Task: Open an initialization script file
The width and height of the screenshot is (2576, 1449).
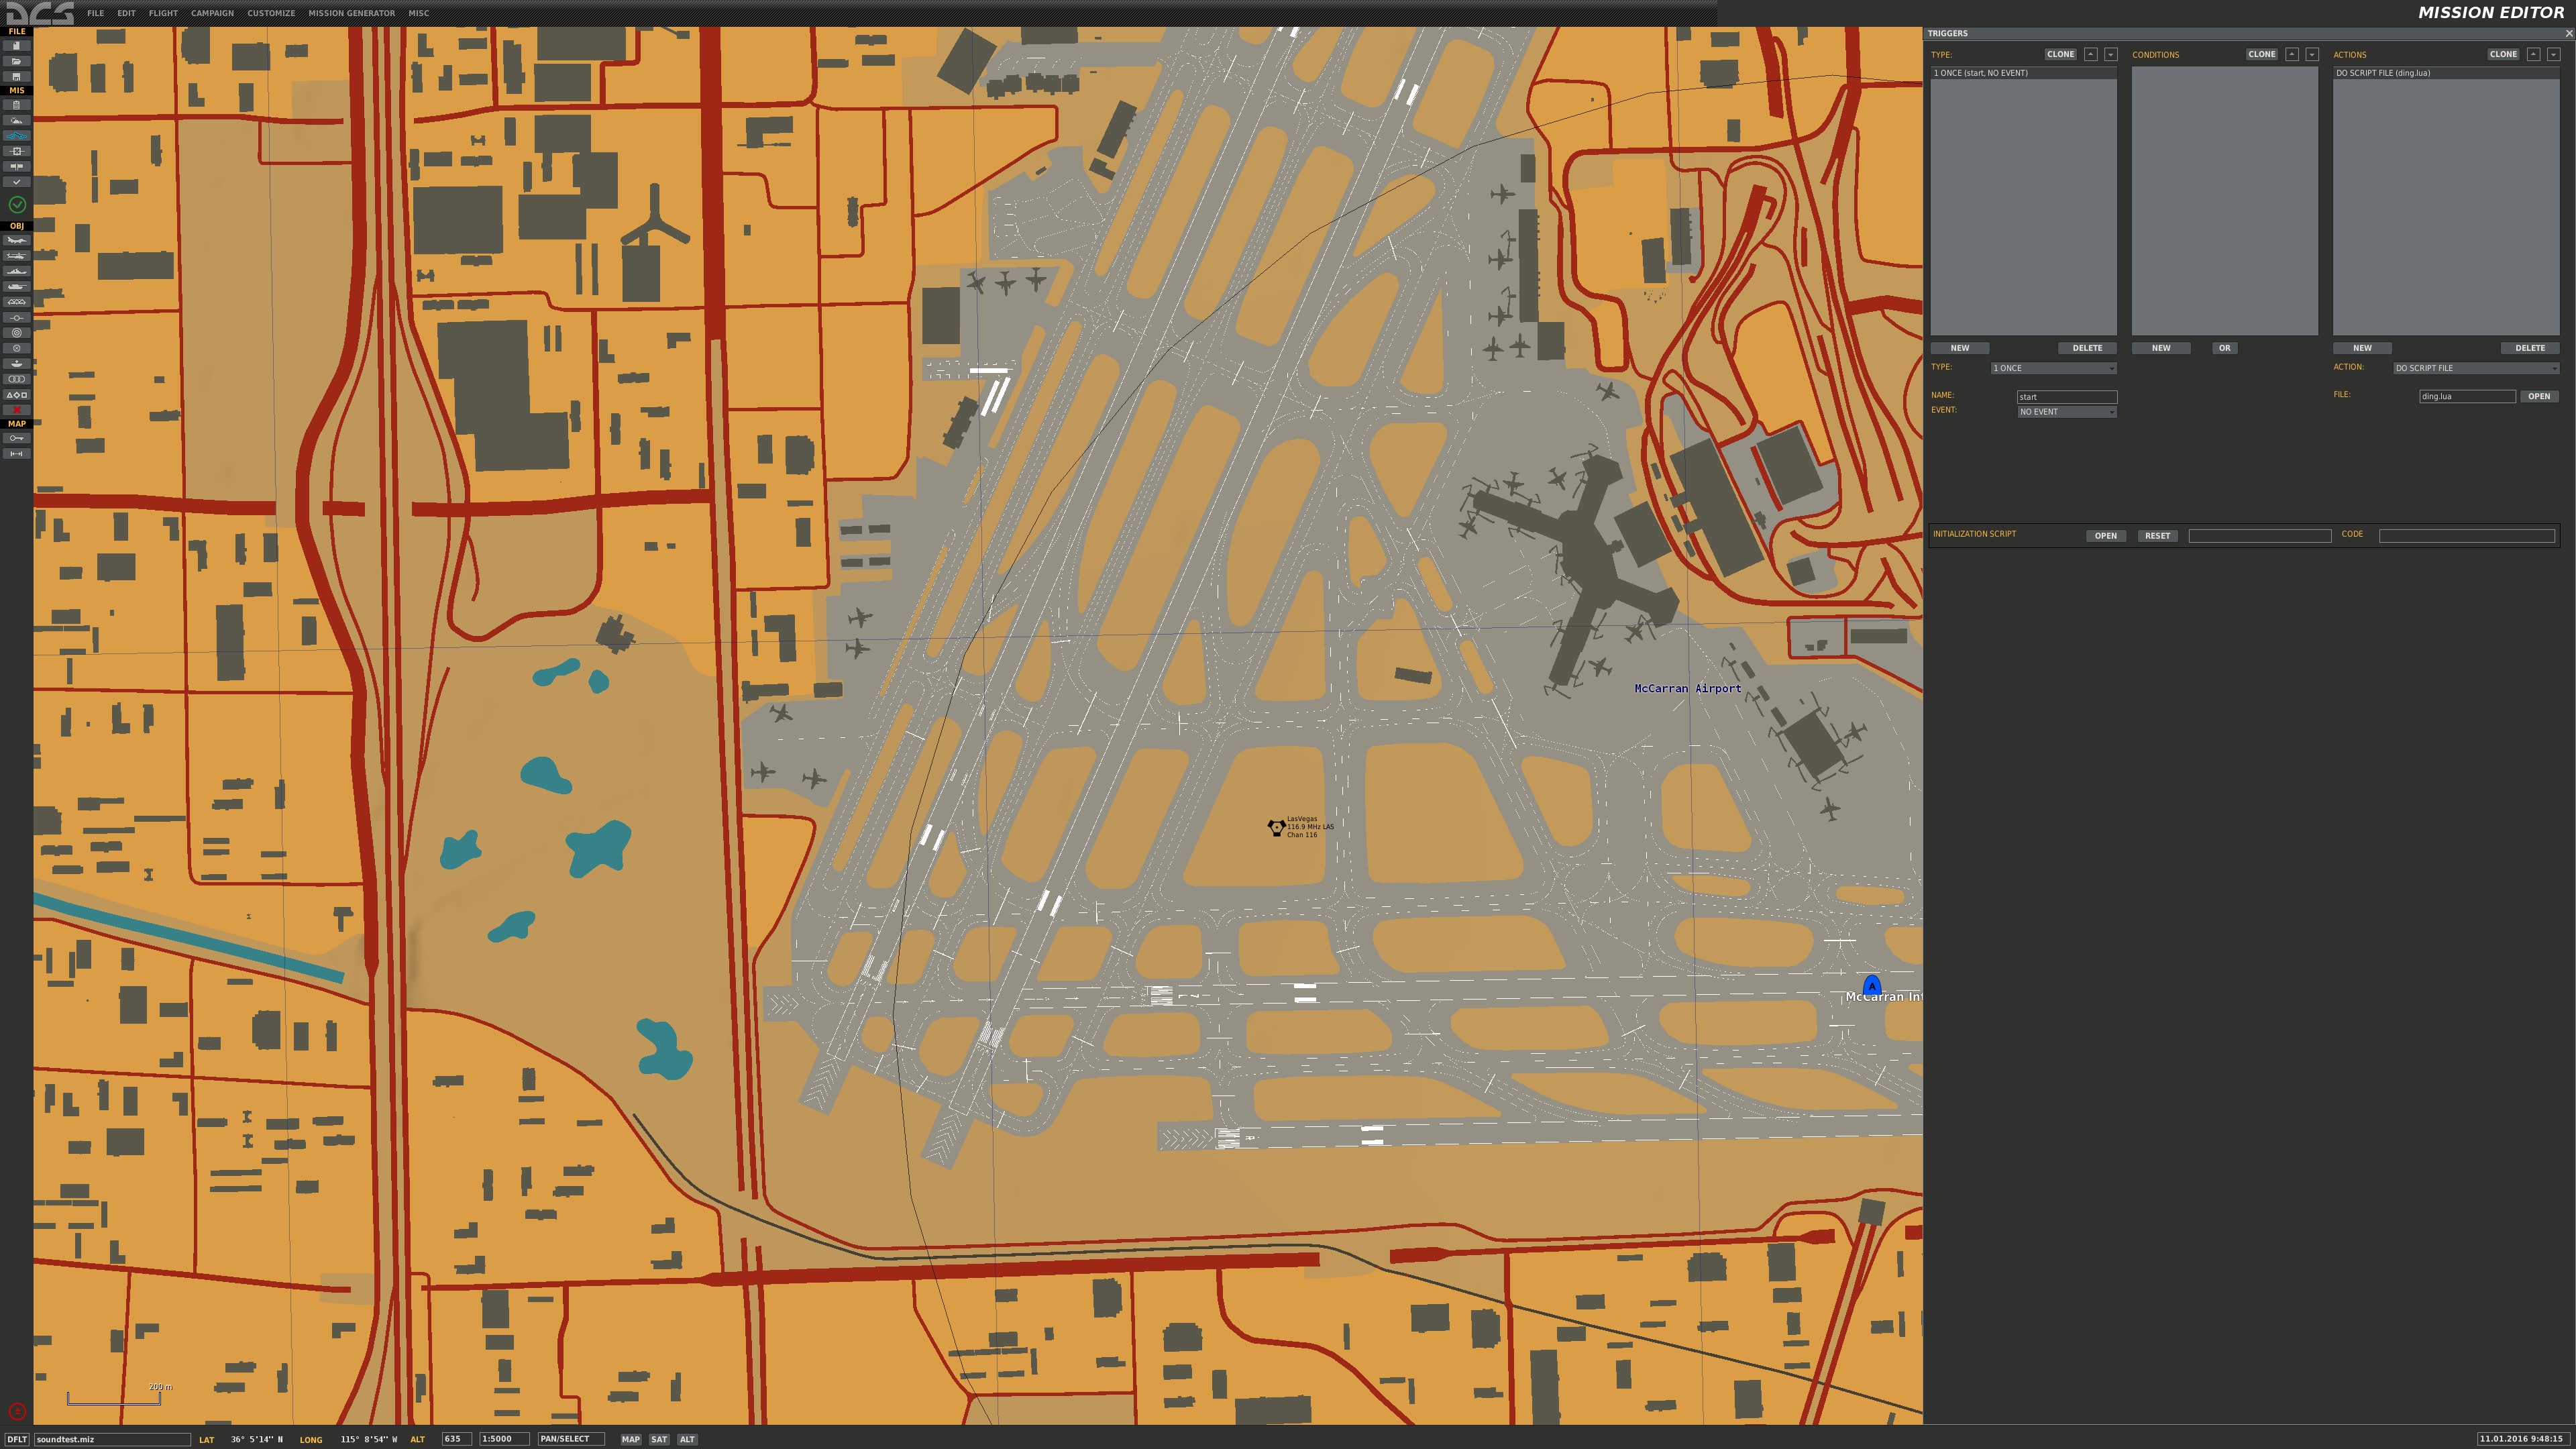Action: click(2105, 536)
